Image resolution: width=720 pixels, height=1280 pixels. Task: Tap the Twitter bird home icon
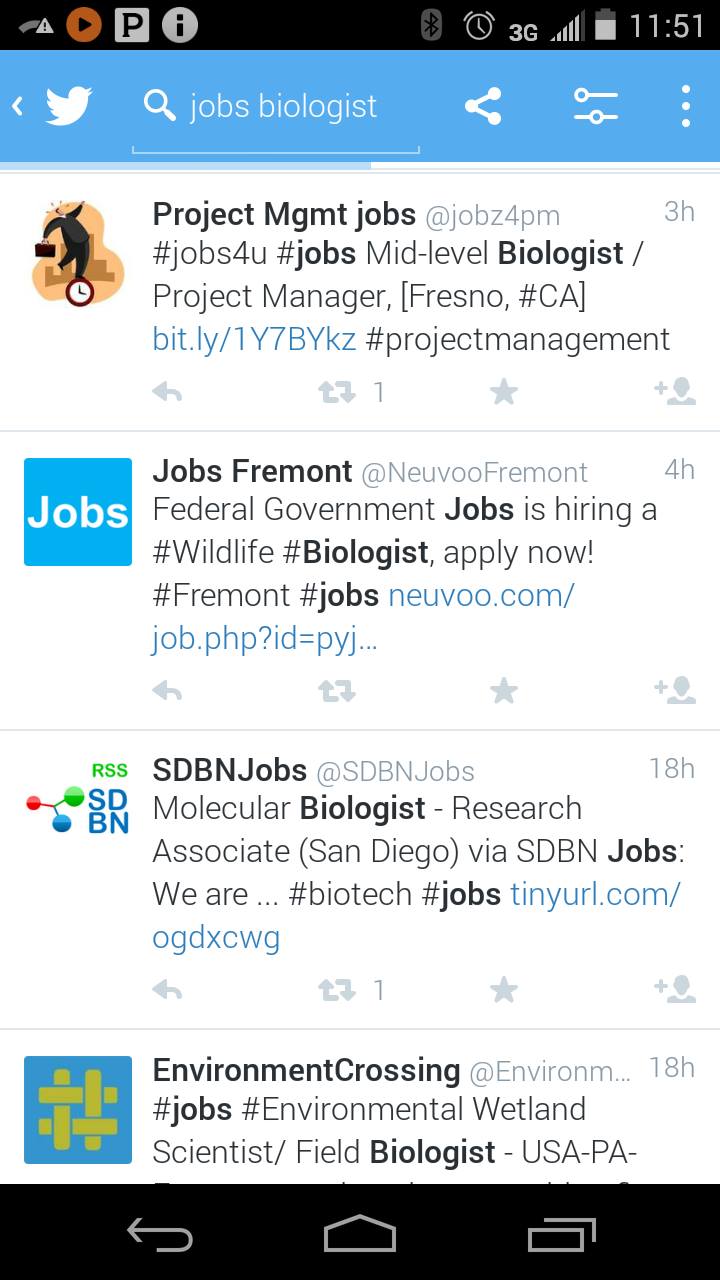tap(68, 106)
